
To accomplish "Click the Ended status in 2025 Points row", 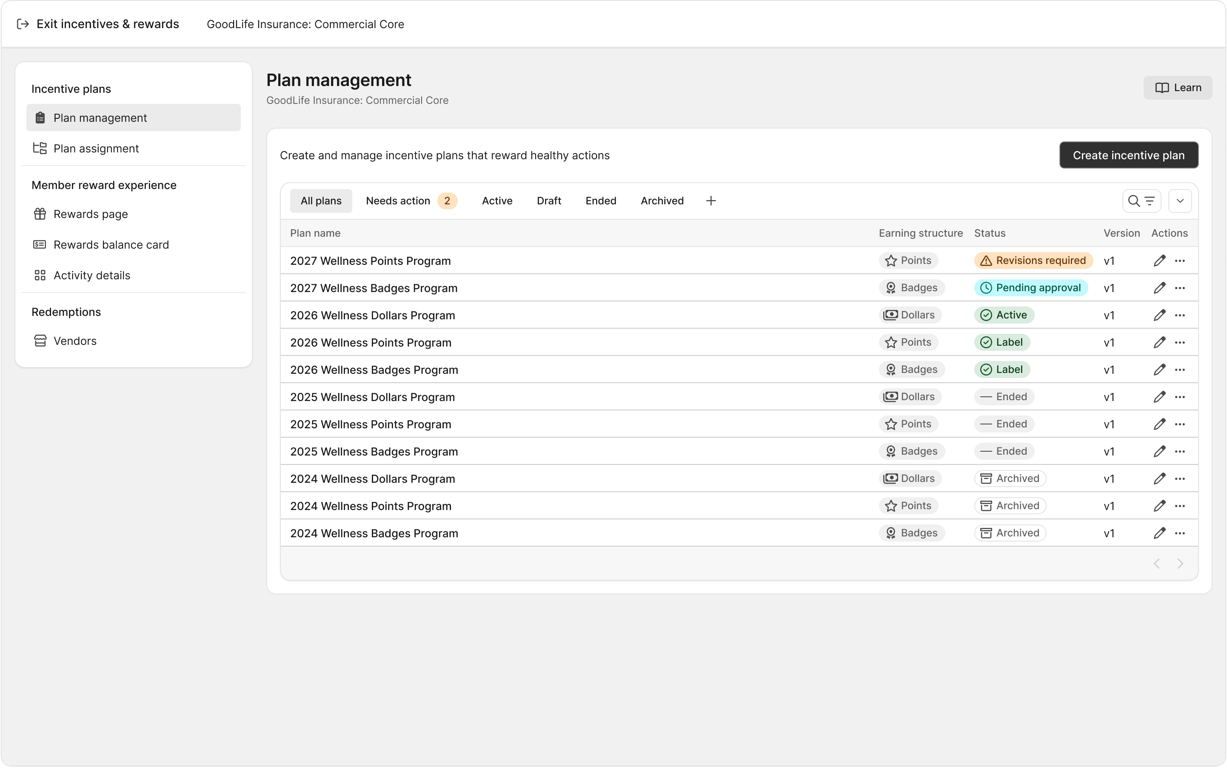I will [1004, 424].
